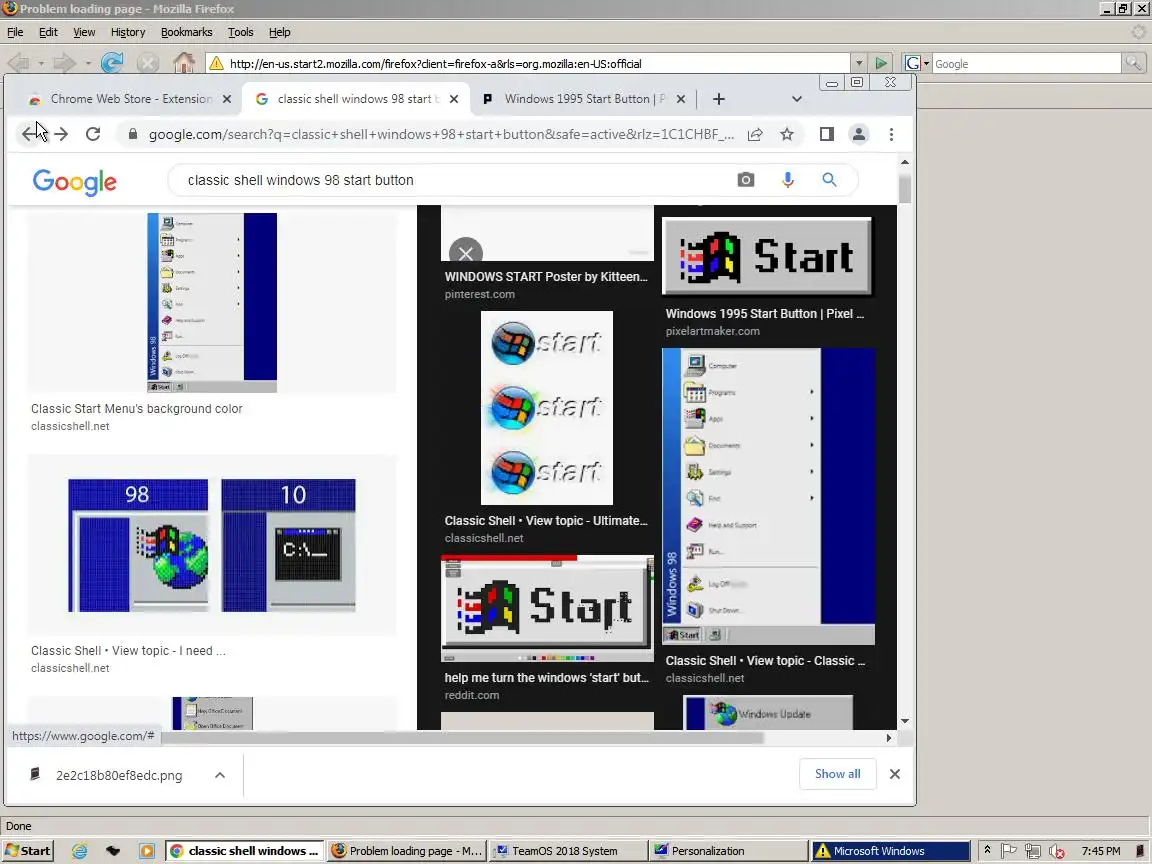1152x864 pixels.
Task: Click Firefox forward arrow button
Action: click(x=64, y=63)
